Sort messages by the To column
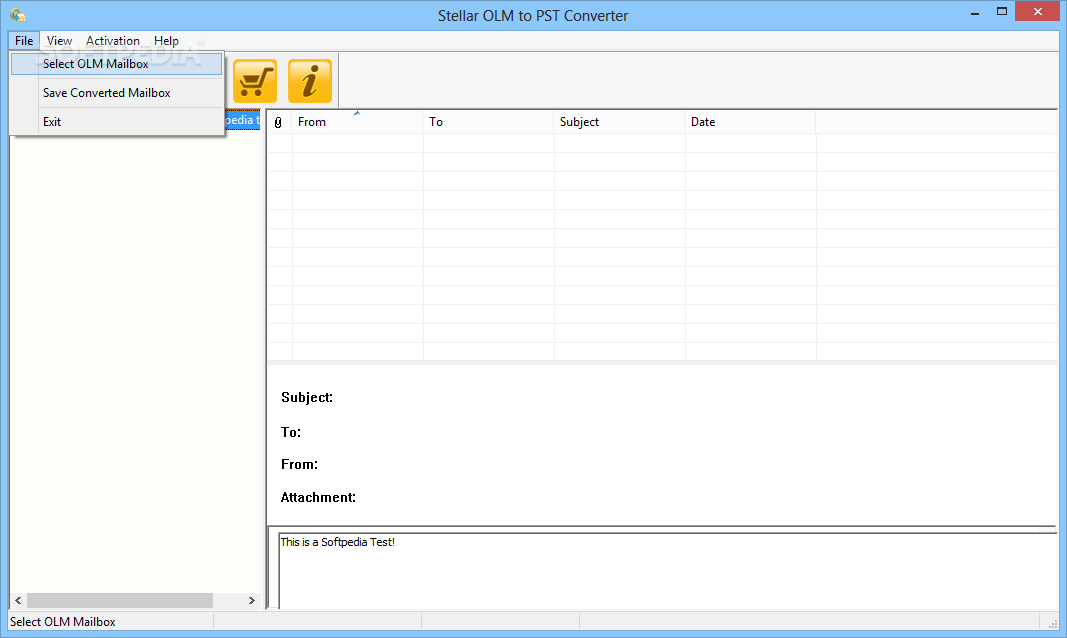The width and height of the screenshot is (1067, 638). tap(489, 122)
